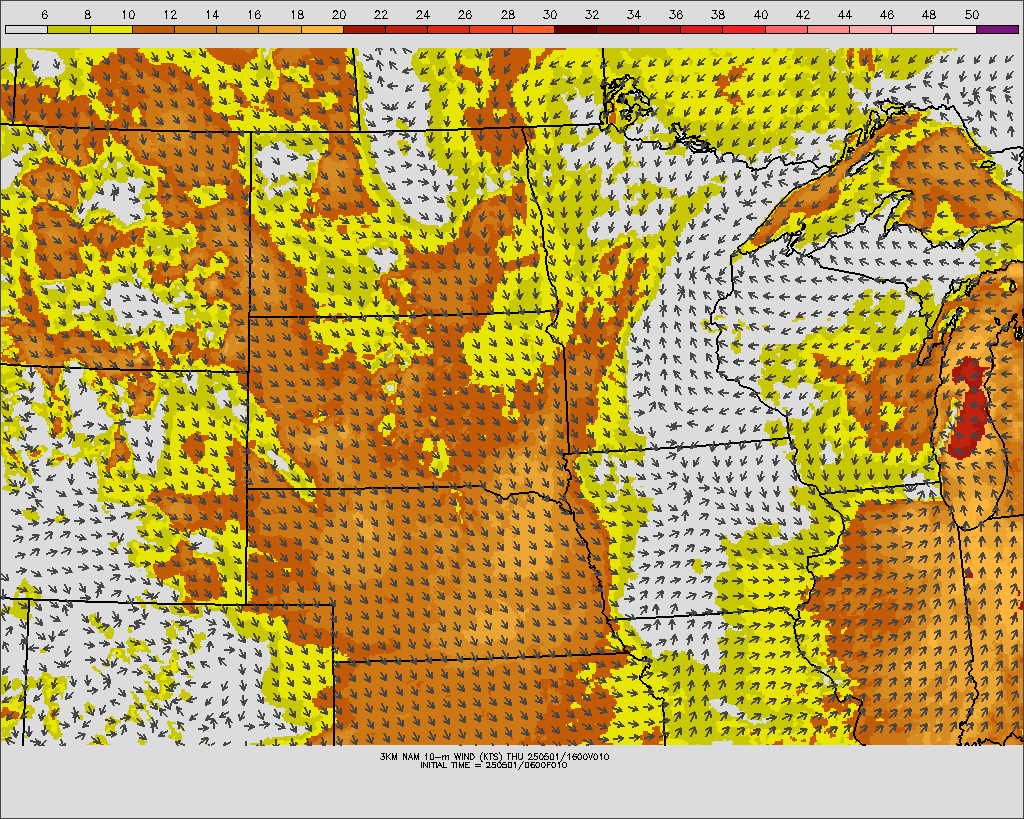
Task: Click the legend label "44"
Action: coord(845,14)
